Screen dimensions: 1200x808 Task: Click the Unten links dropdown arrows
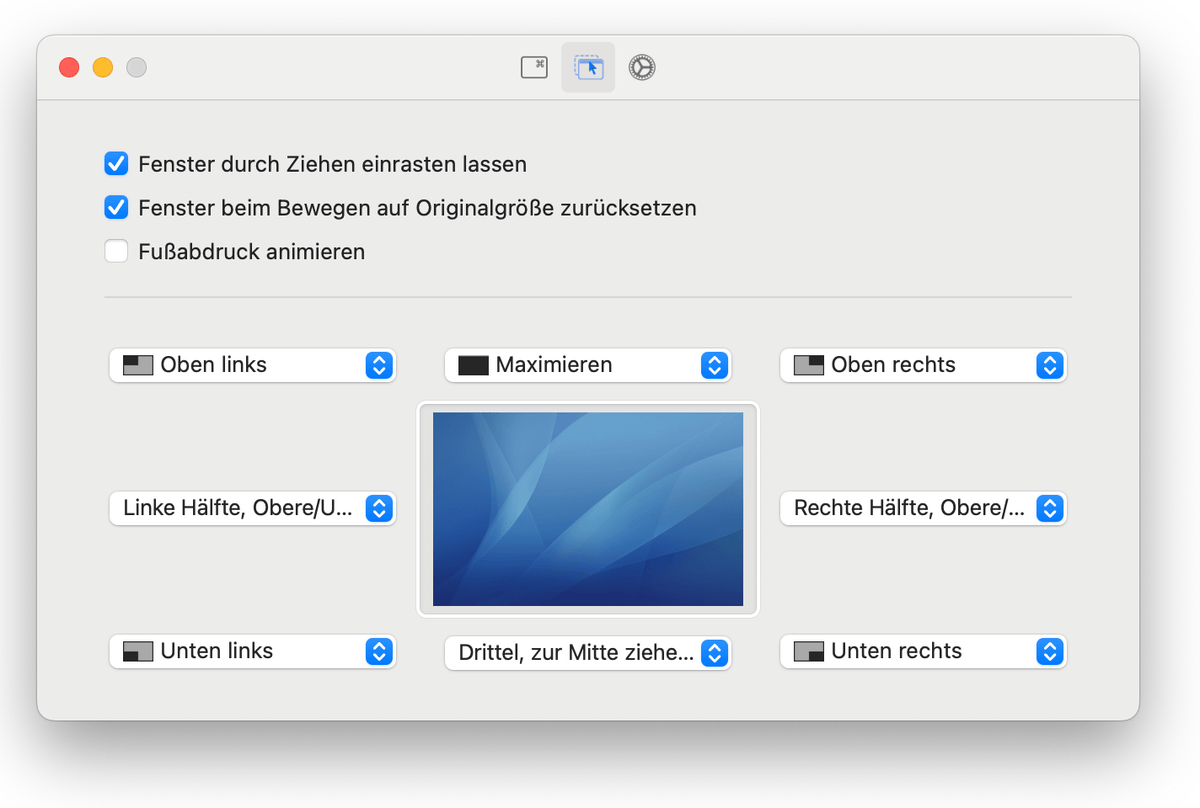point(378,652)
